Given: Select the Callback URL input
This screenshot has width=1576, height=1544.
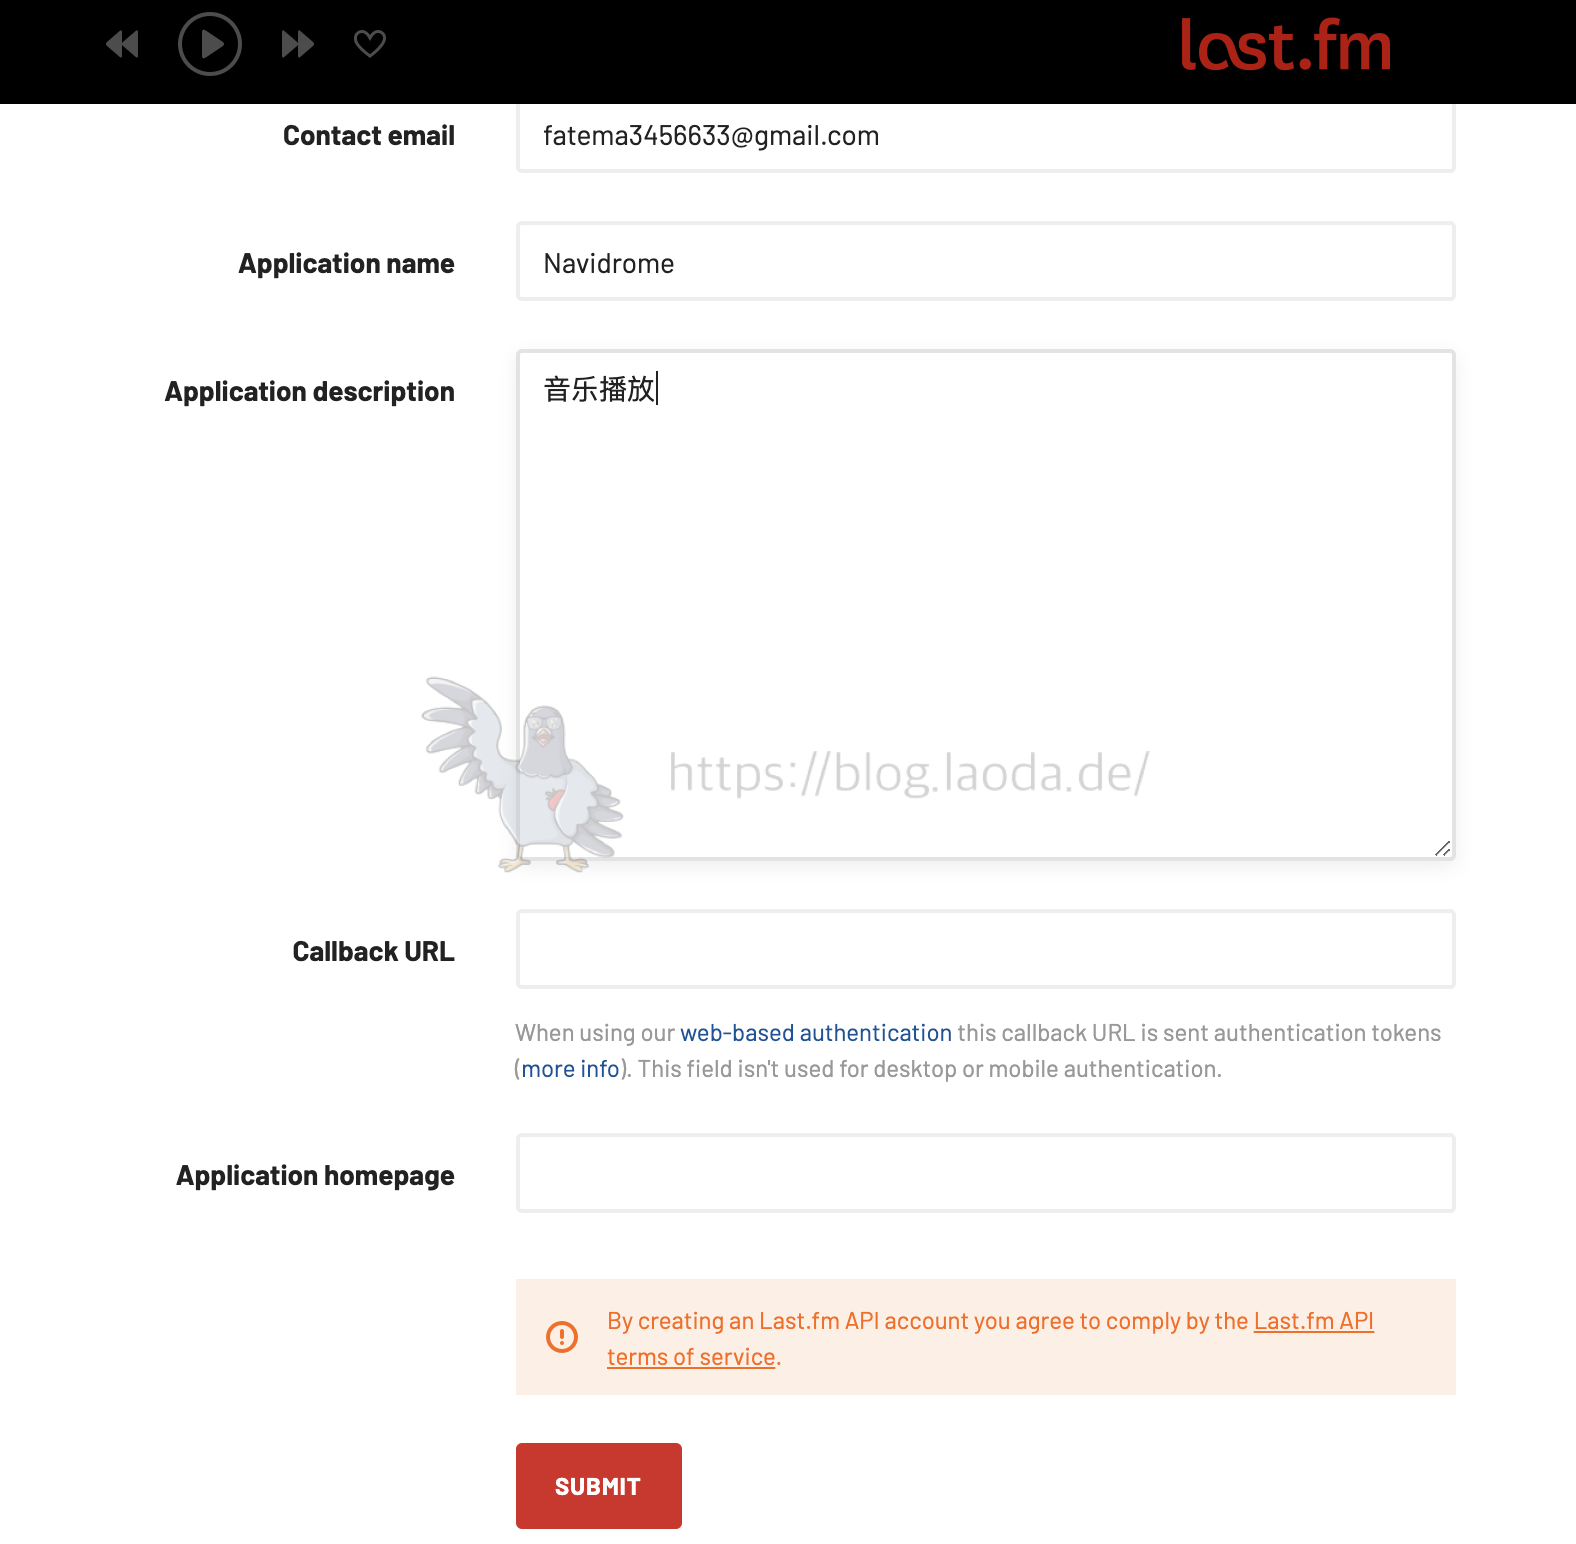Looking at the screenshot, I should pos(985,949).
